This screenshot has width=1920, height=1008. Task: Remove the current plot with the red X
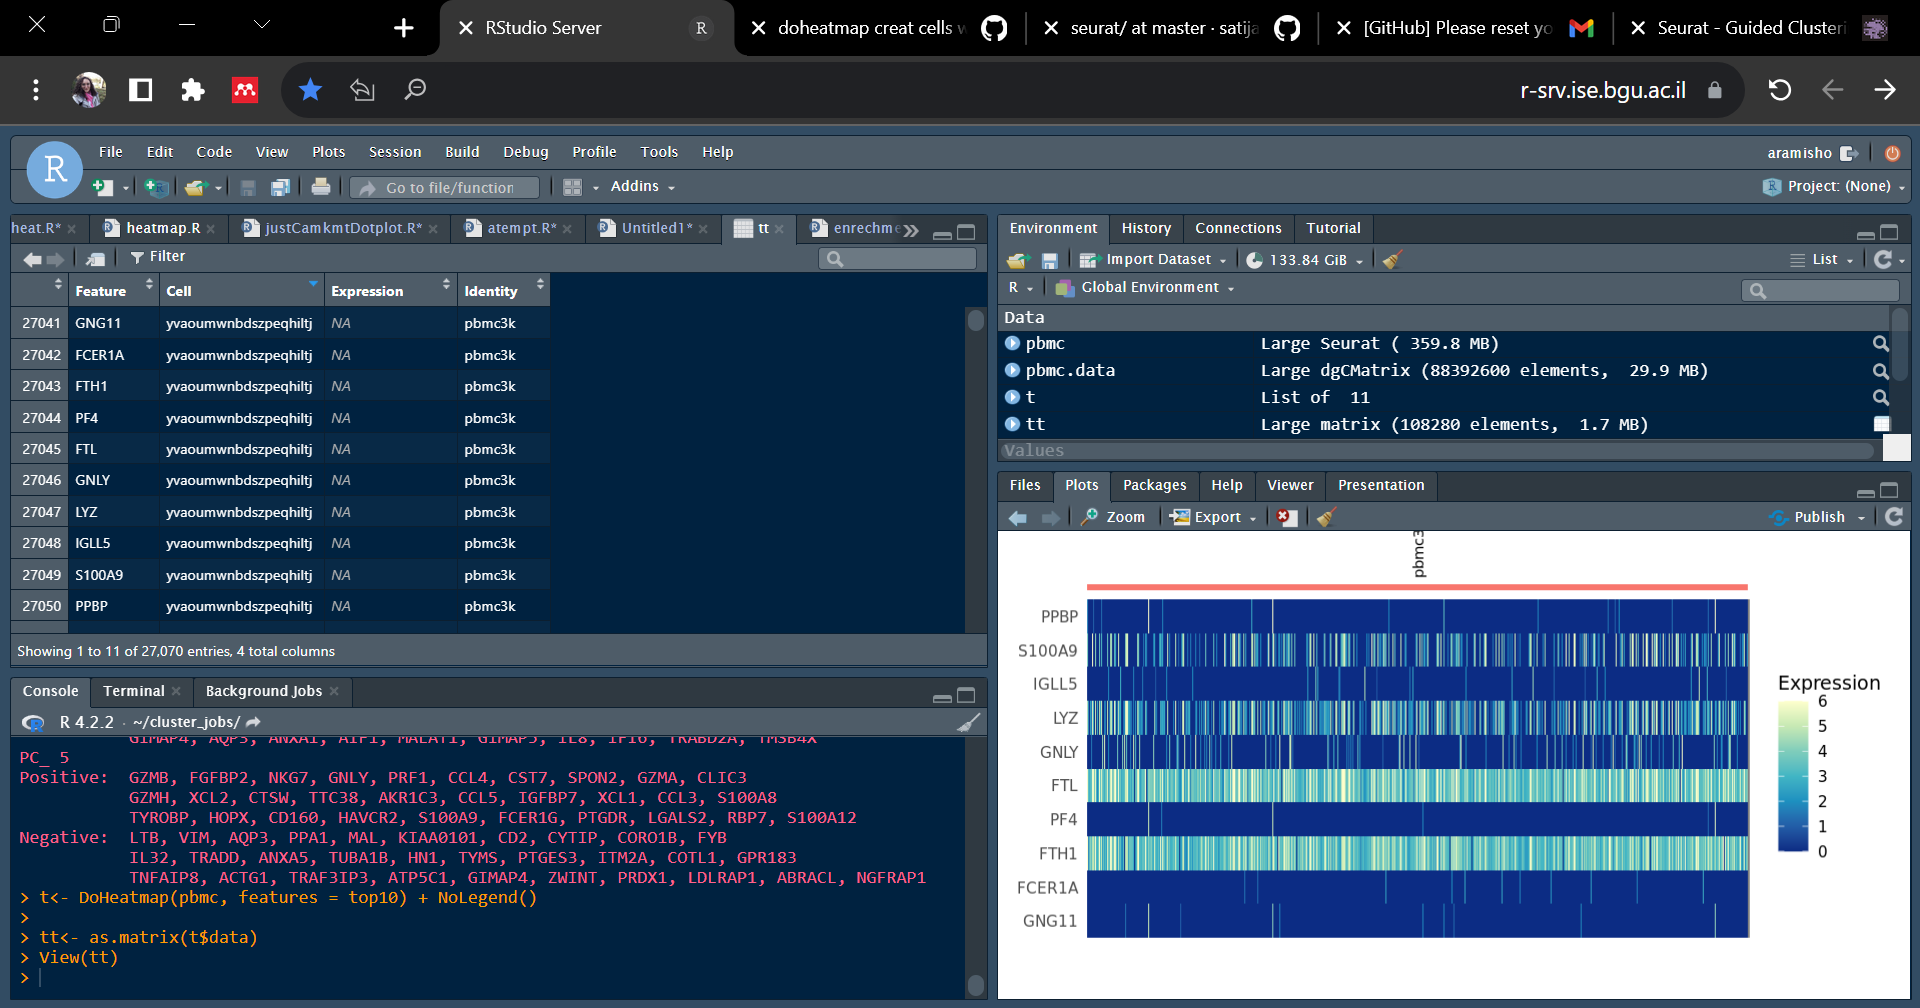pos(1286,517)
